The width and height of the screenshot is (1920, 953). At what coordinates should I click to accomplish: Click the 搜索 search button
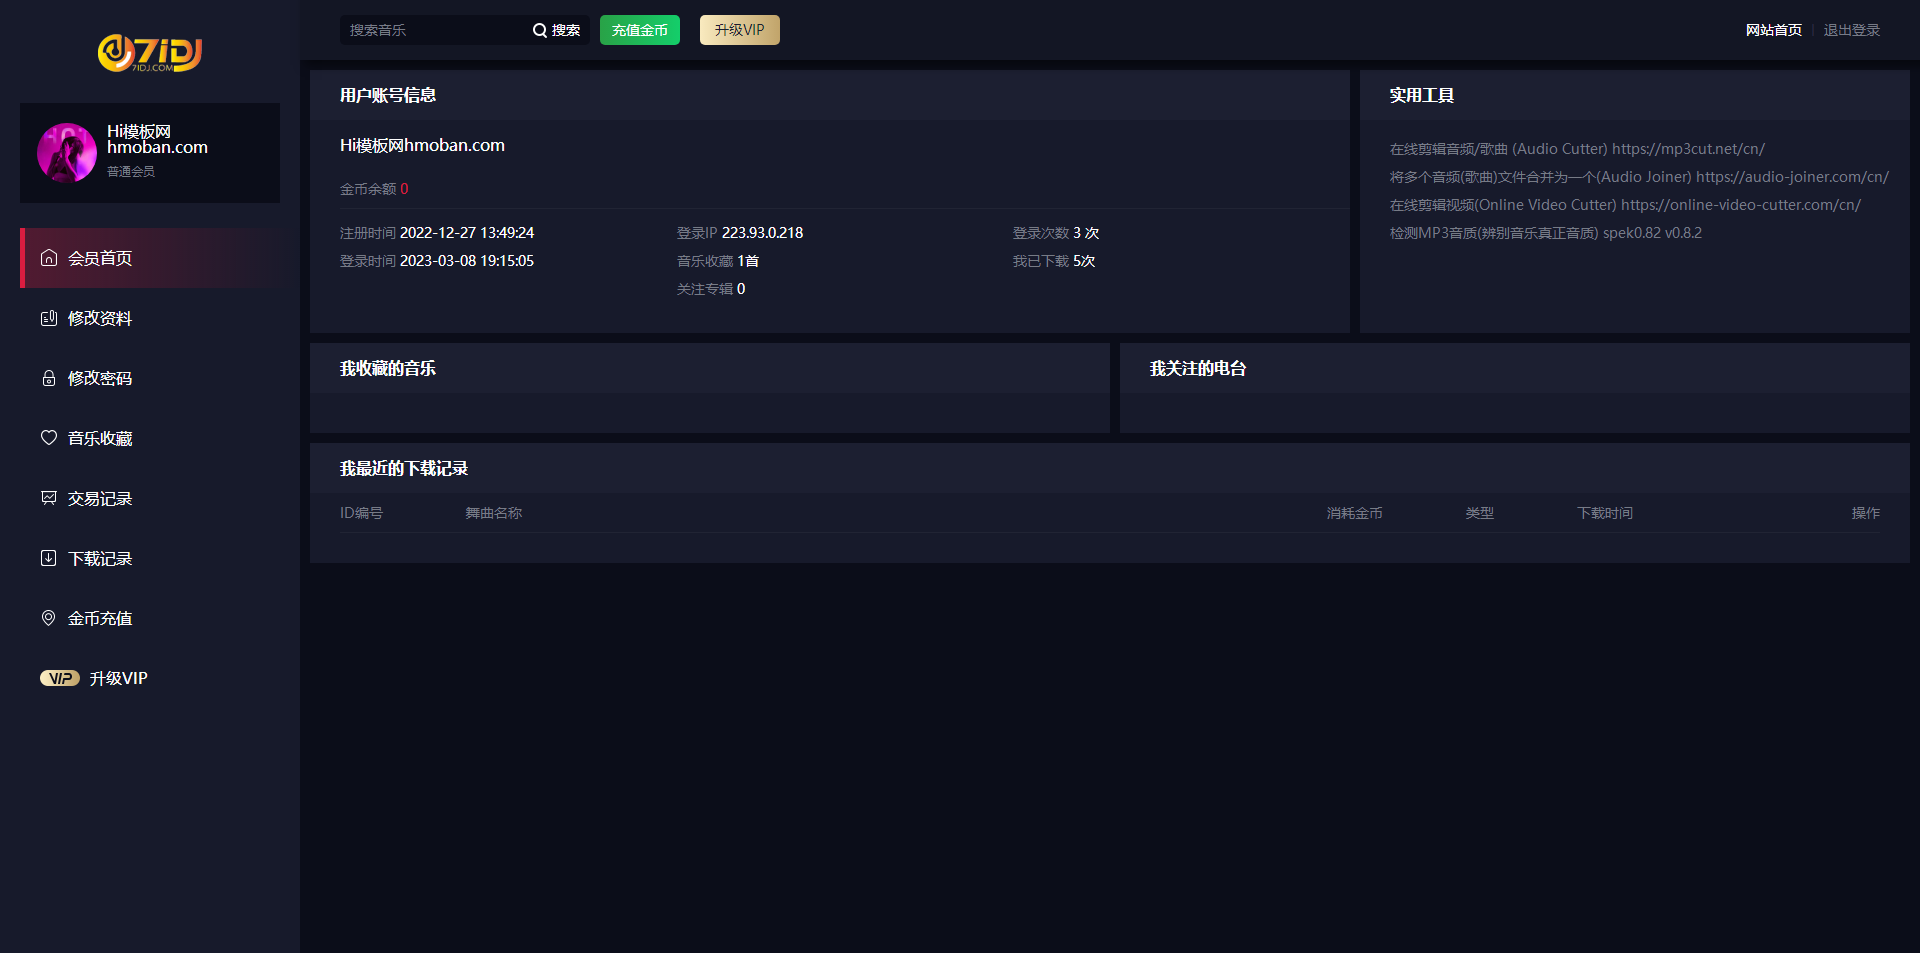(557, 30)
